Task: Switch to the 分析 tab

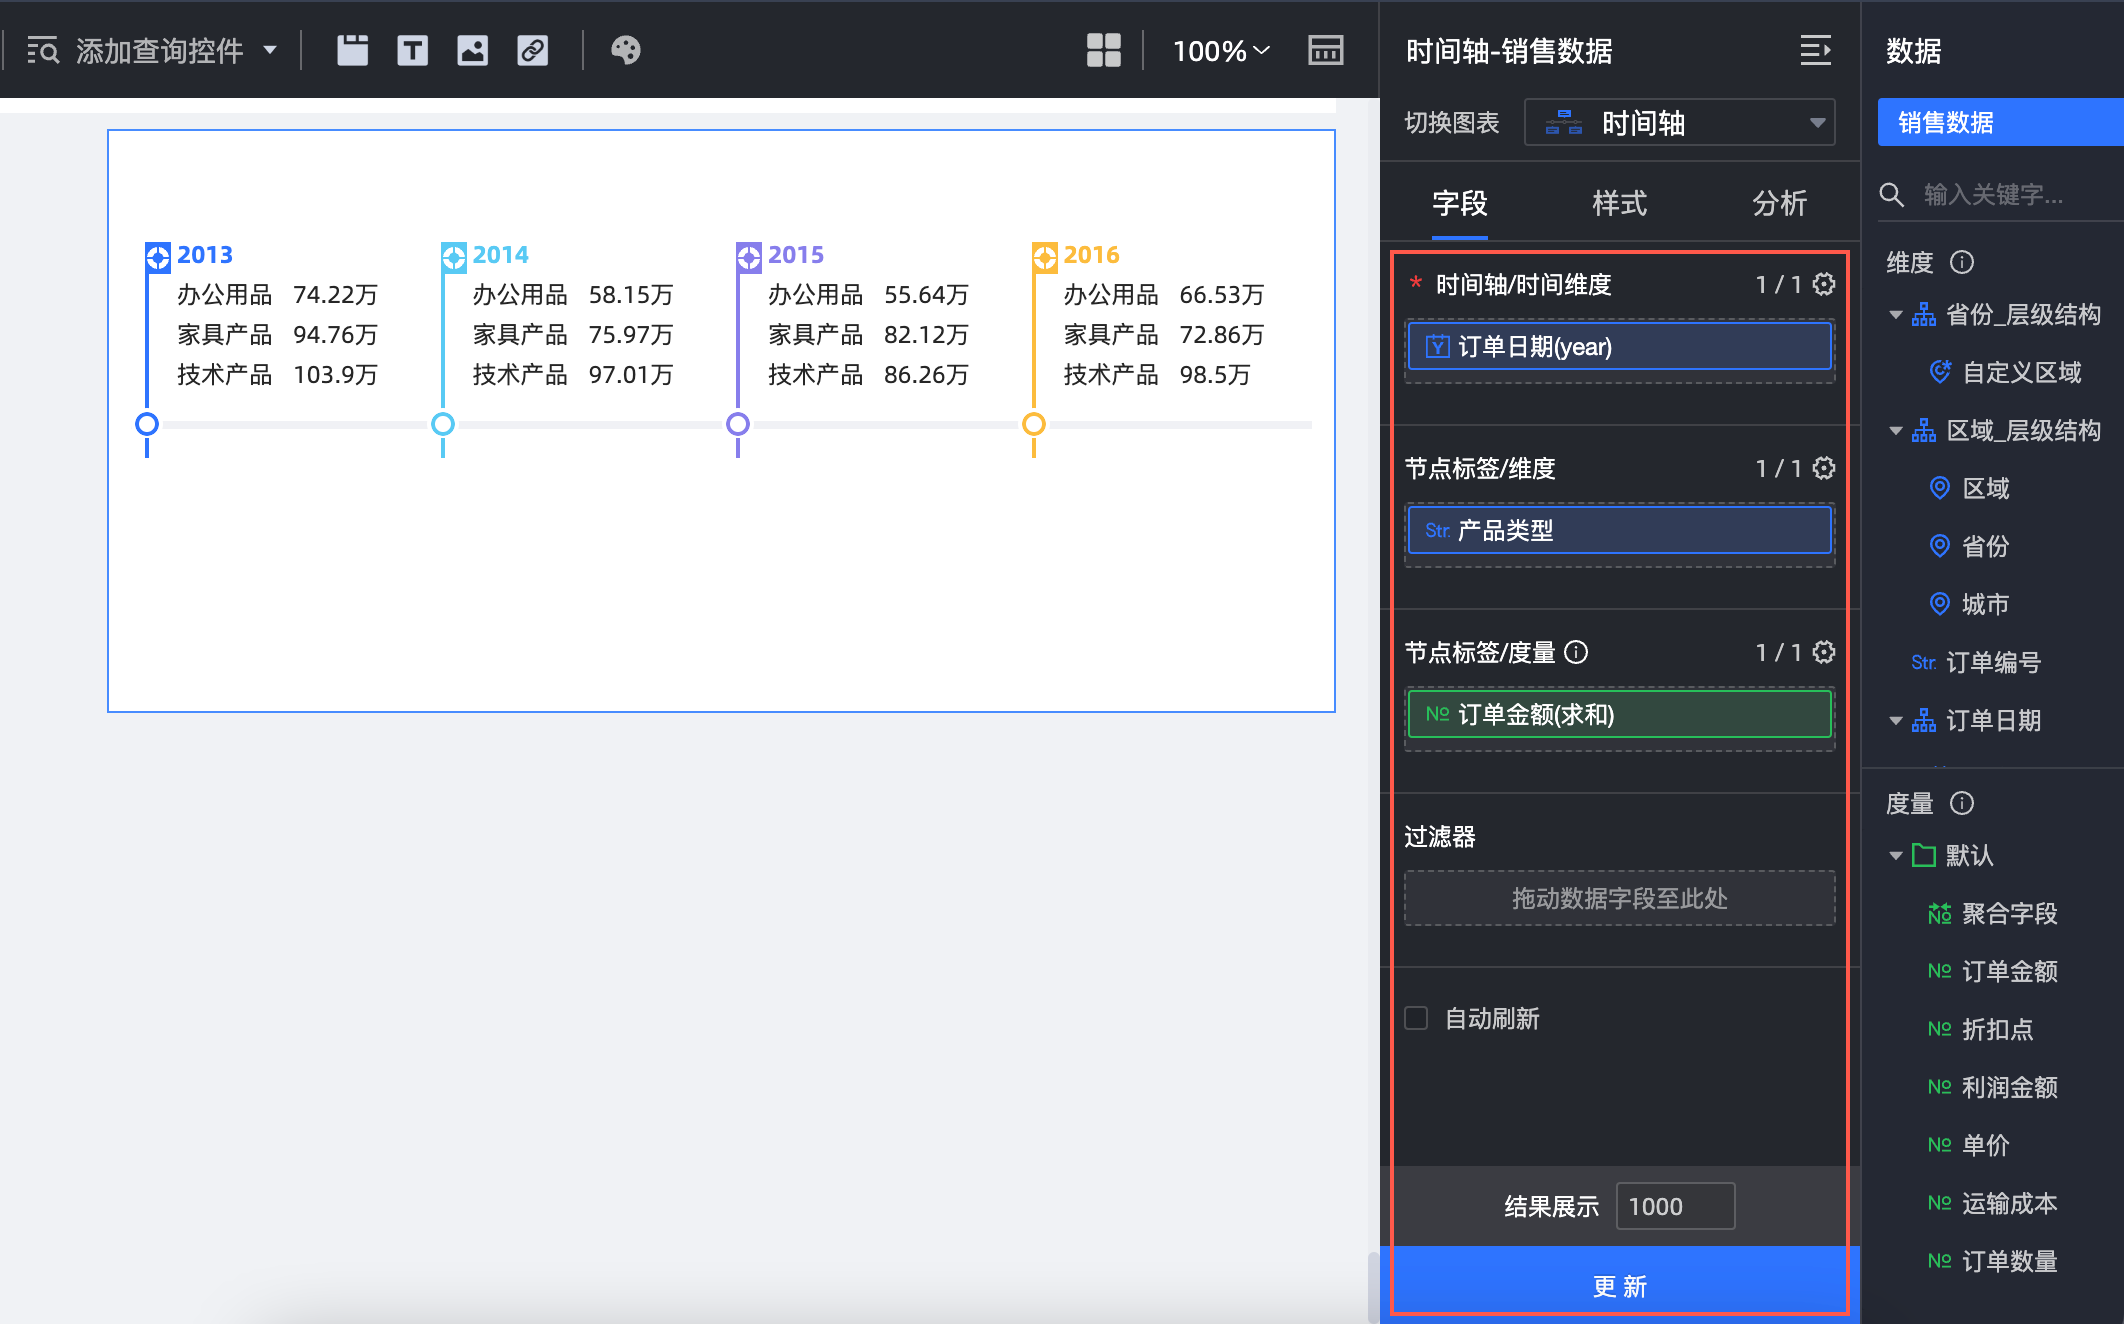Action: click(x=1779, y=203)
